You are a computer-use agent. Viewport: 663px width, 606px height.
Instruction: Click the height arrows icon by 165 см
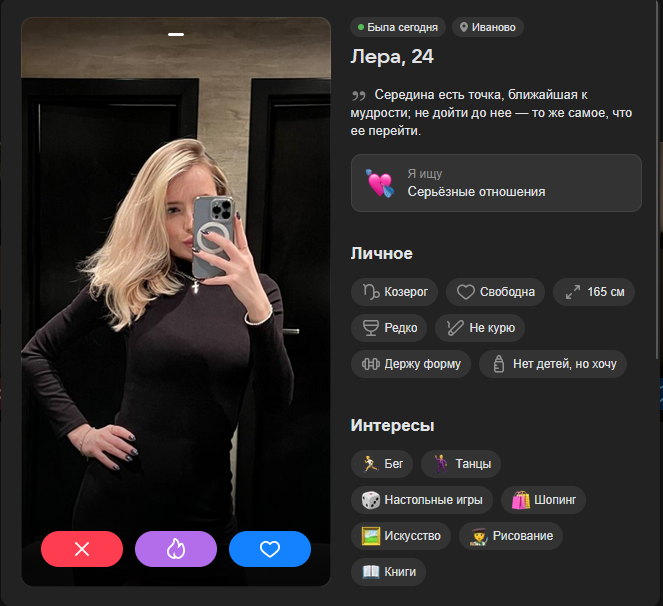click(x=573, y=292)
